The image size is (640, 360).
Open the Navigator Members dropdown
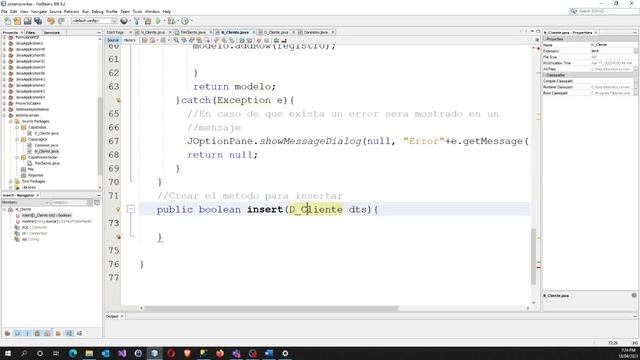25,202
